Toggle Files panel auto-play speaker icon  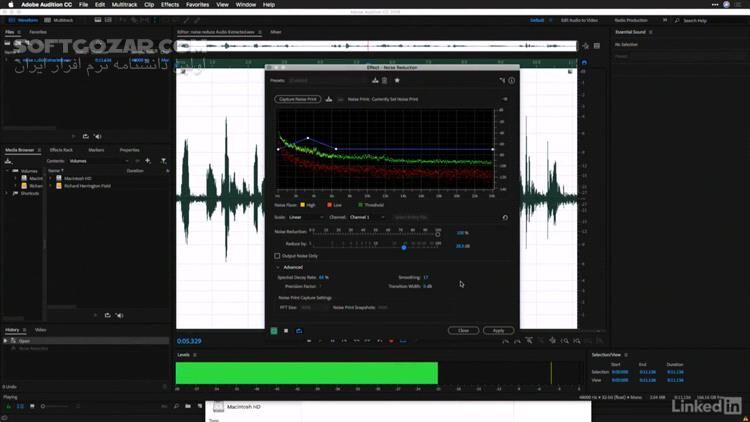98,136
